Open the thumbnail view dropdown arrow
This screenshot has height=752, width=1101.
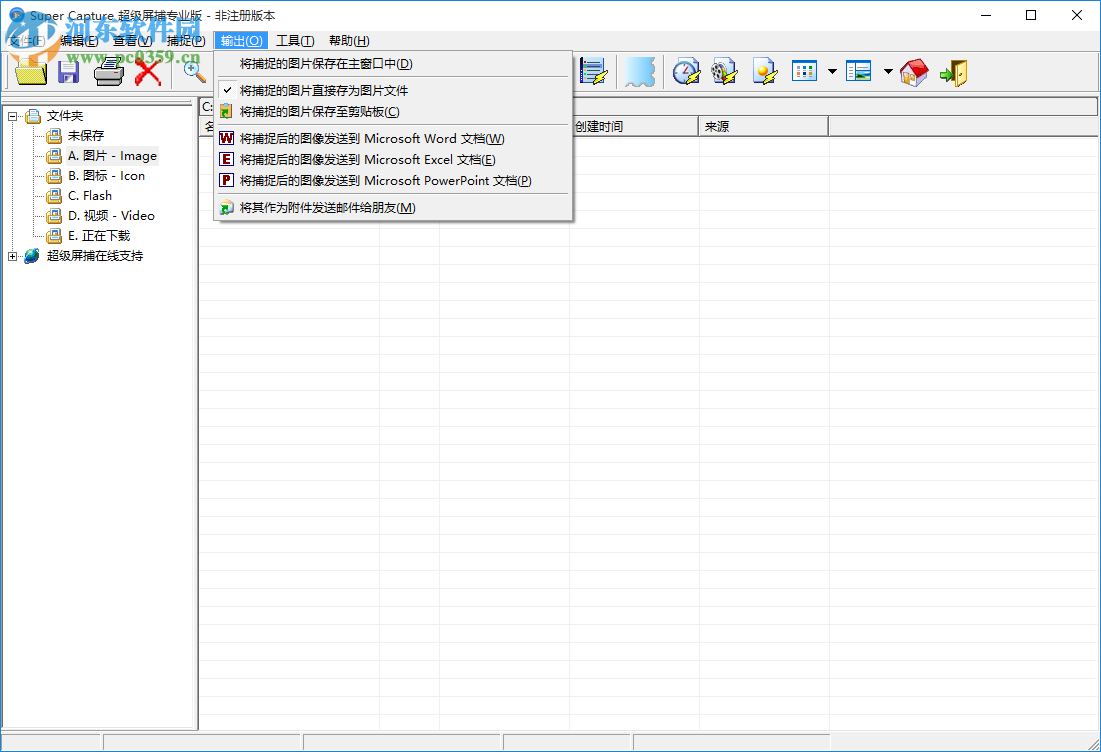tap(831, 71)
